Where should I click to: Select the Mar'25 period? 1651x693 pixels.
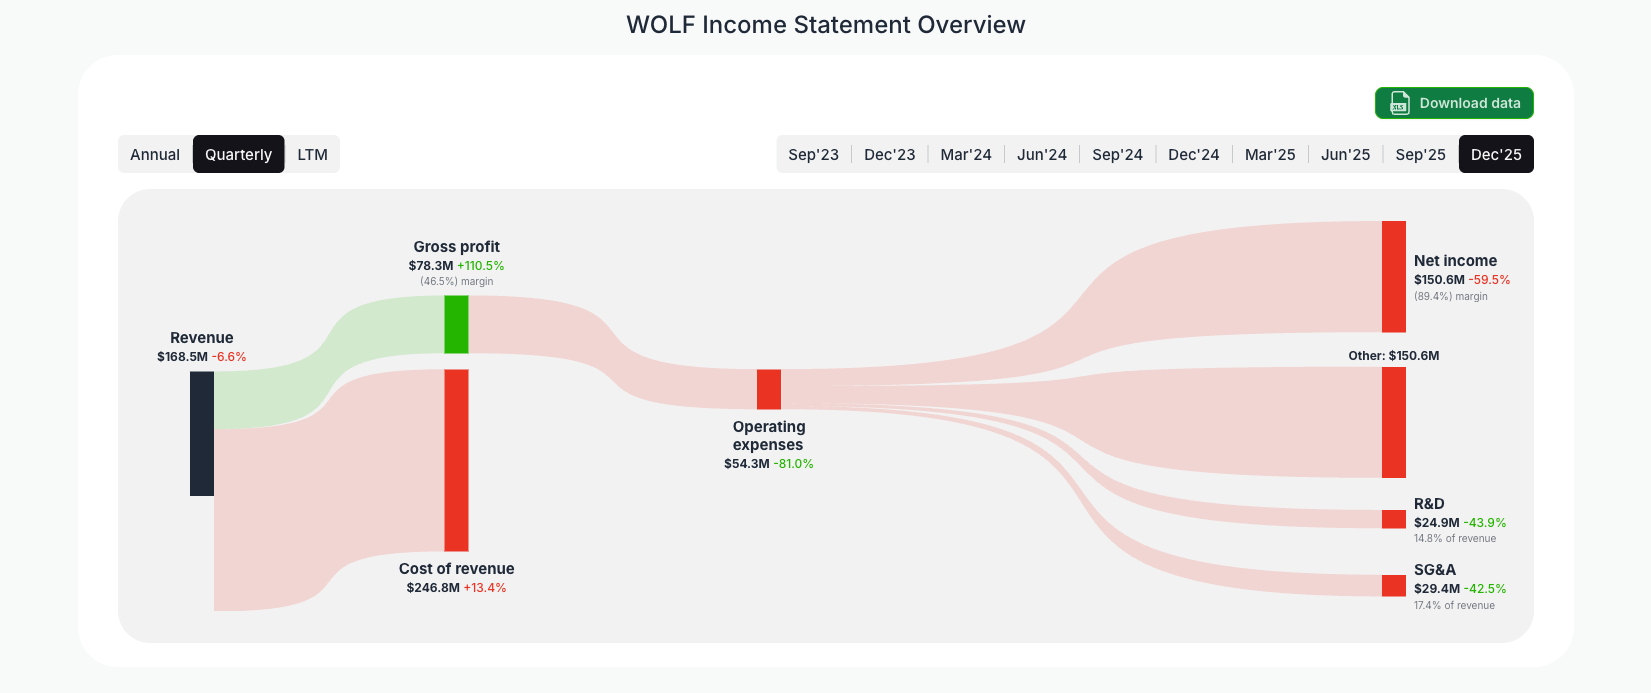click(1269, 154)
